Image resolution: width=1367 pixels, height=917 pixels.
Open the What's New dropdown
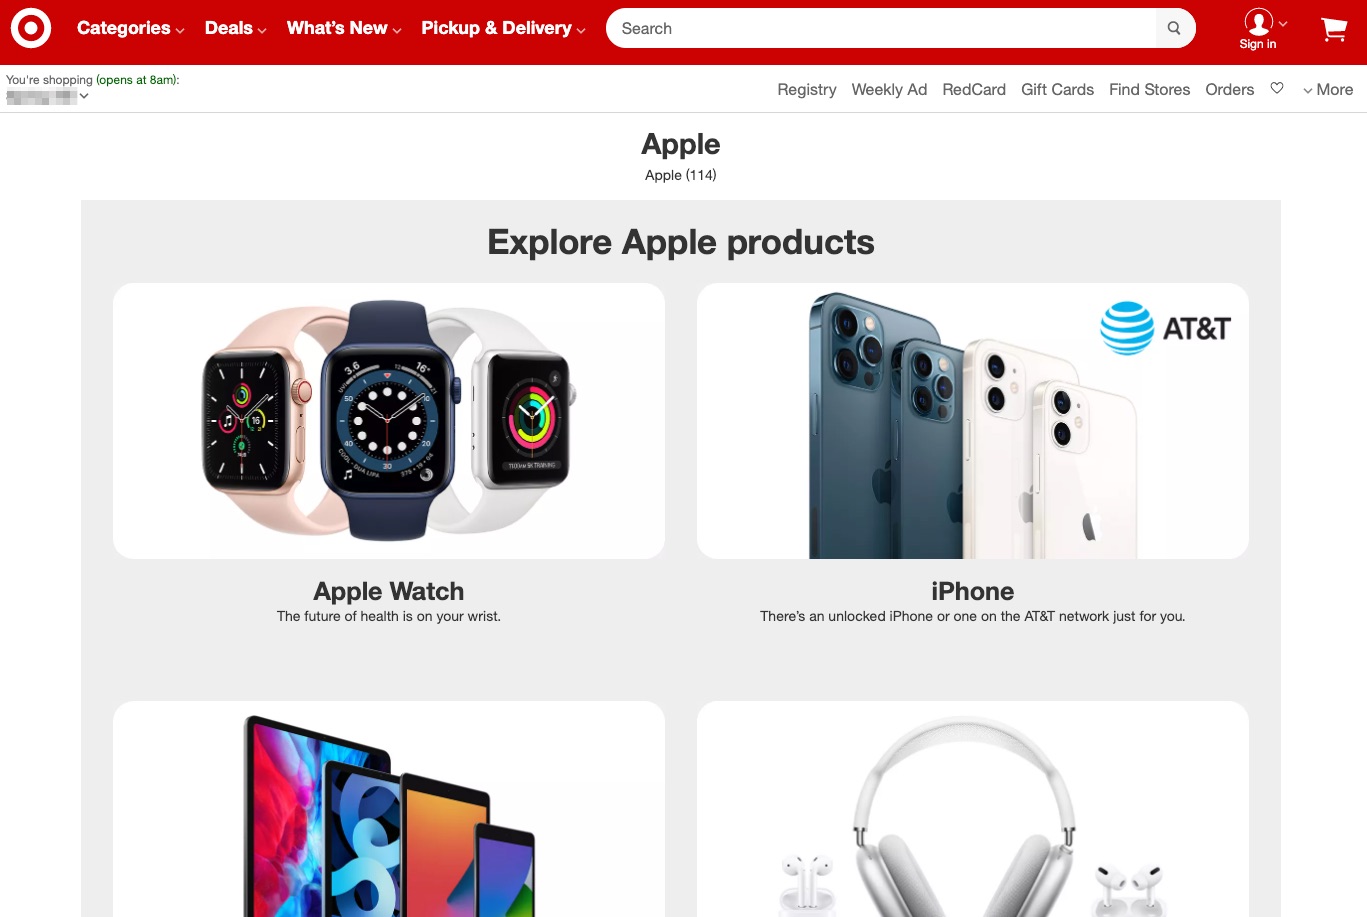[344, 28]
